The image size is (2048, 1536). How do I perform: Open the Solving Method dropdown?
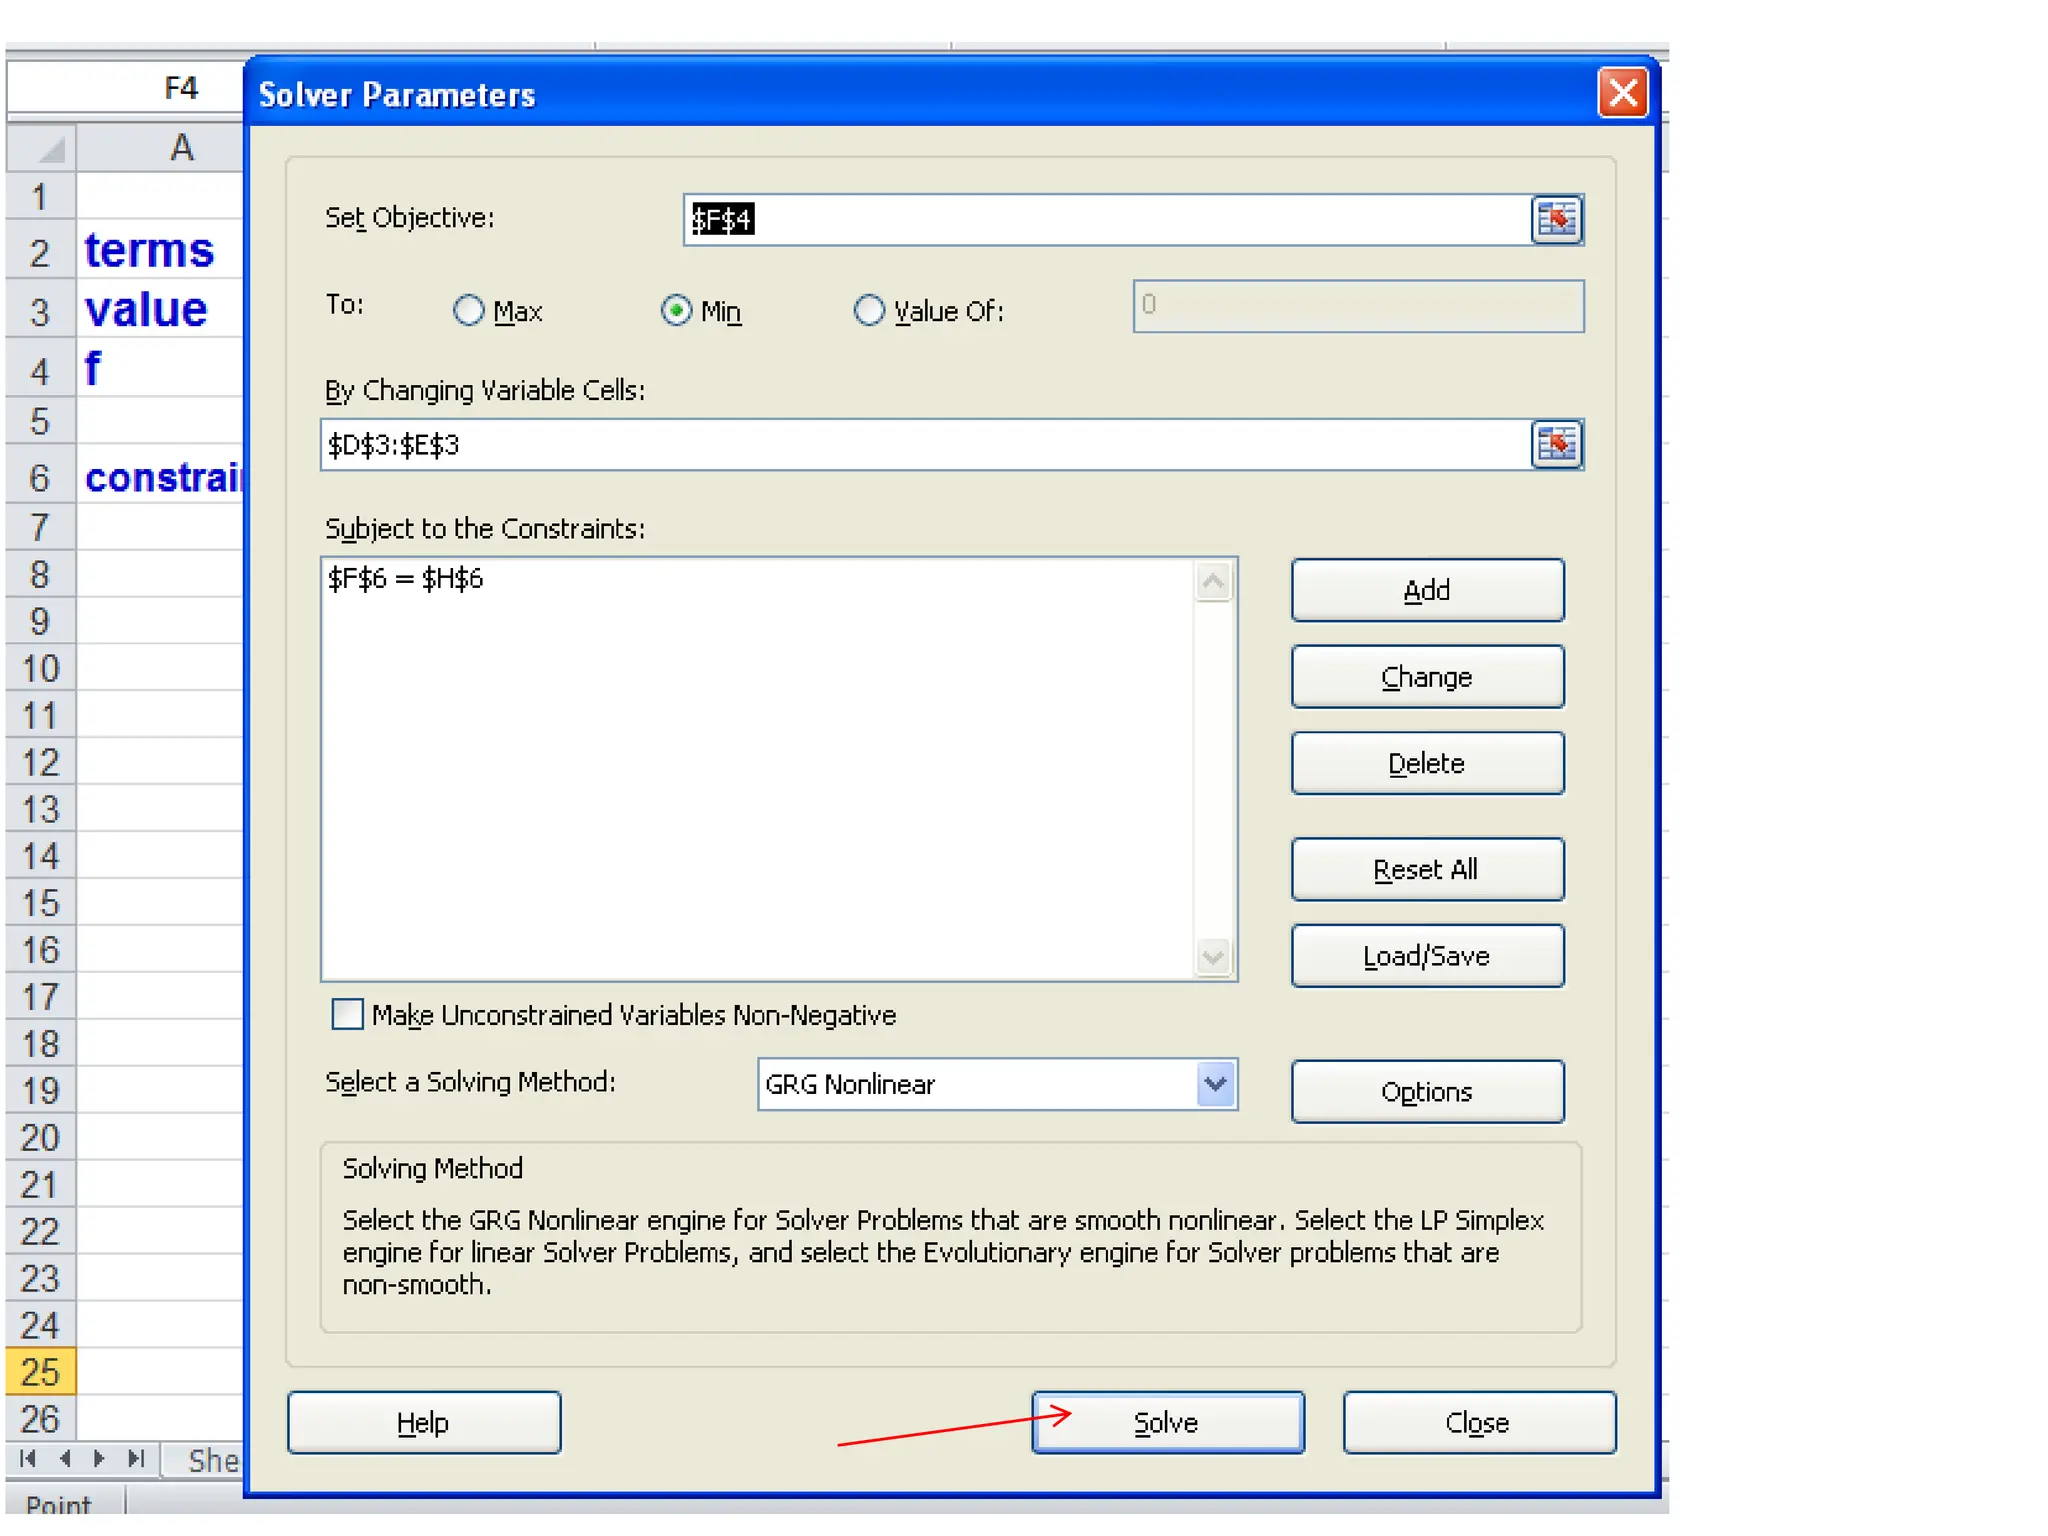point(1215,1084)
